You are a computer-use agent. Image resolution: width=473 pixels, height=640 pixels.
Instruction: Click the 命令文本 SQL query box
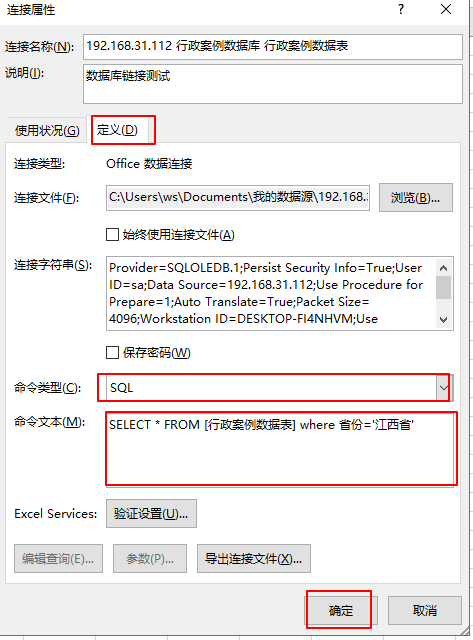tap(280, 450)
